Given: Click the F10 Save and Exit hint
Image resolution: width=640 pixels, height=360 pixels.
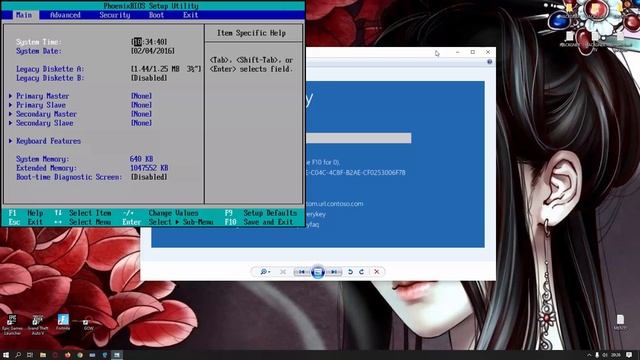Looking at the screenshot, I should [259, 222].
